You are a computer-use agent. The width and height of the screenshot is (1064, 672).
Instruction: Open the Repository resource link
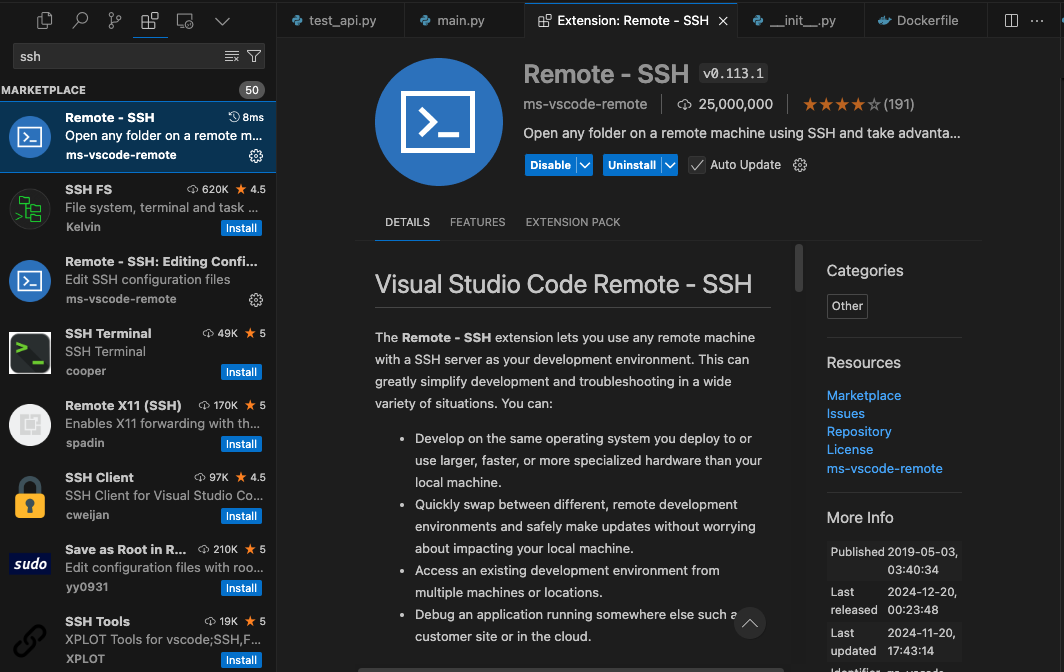(859, 432)
